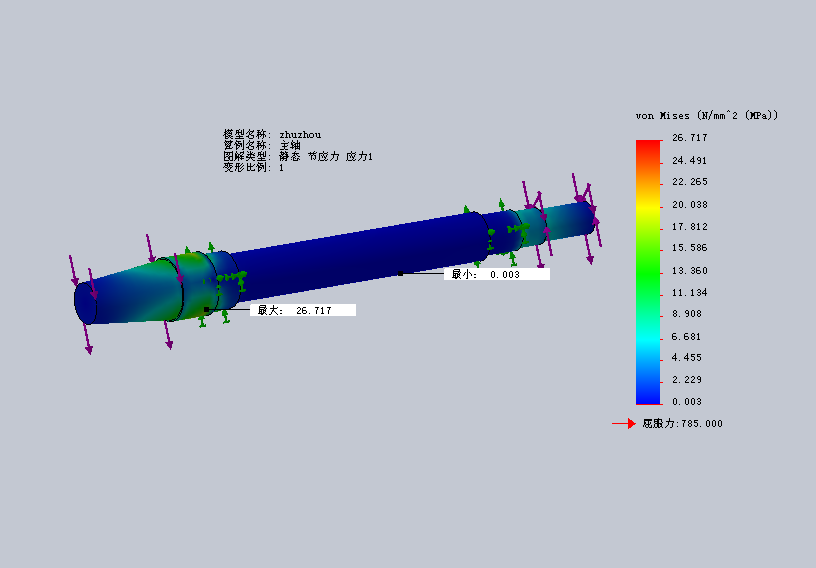
Task: Click the minimum stress marker on shaft
Action: (x=400, y=273)
